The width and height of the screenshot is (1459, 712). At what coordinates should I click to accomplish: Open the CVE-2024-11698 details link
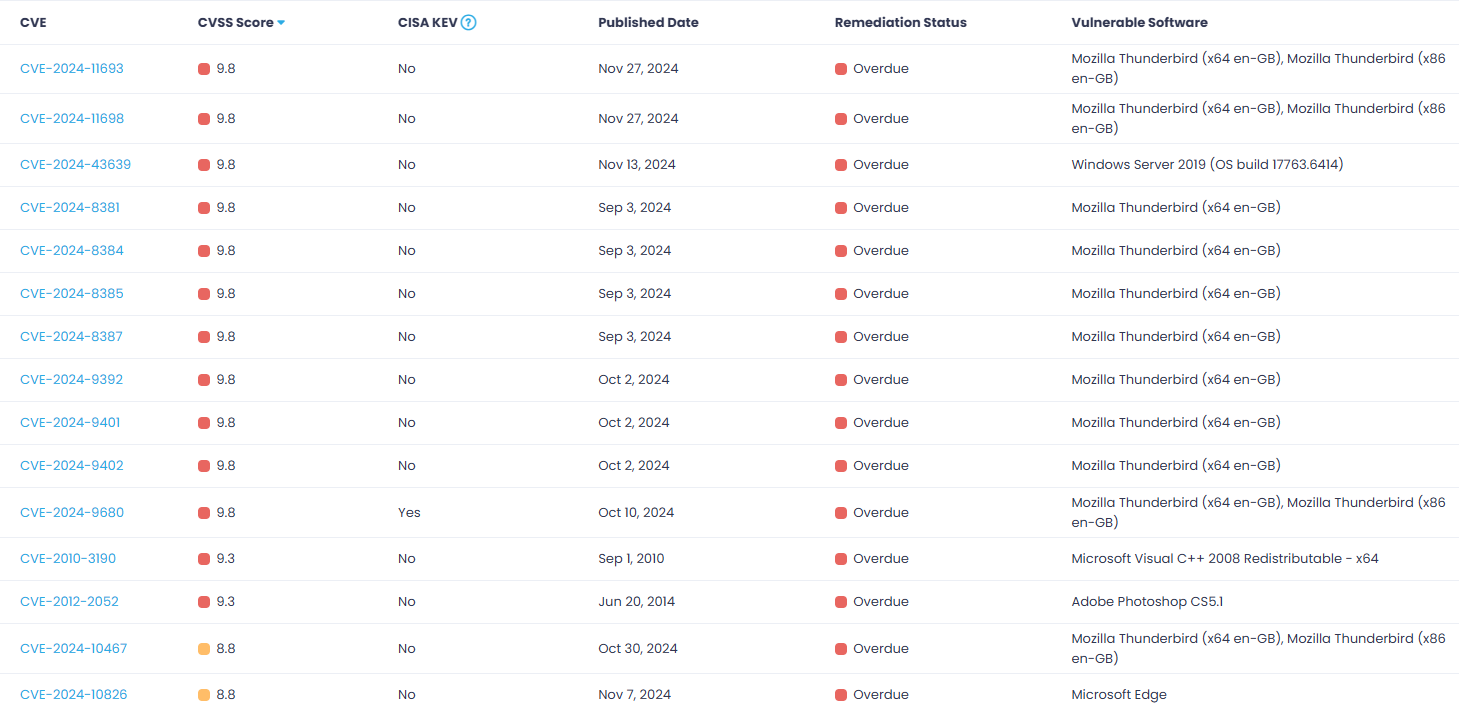click(72, 119)
